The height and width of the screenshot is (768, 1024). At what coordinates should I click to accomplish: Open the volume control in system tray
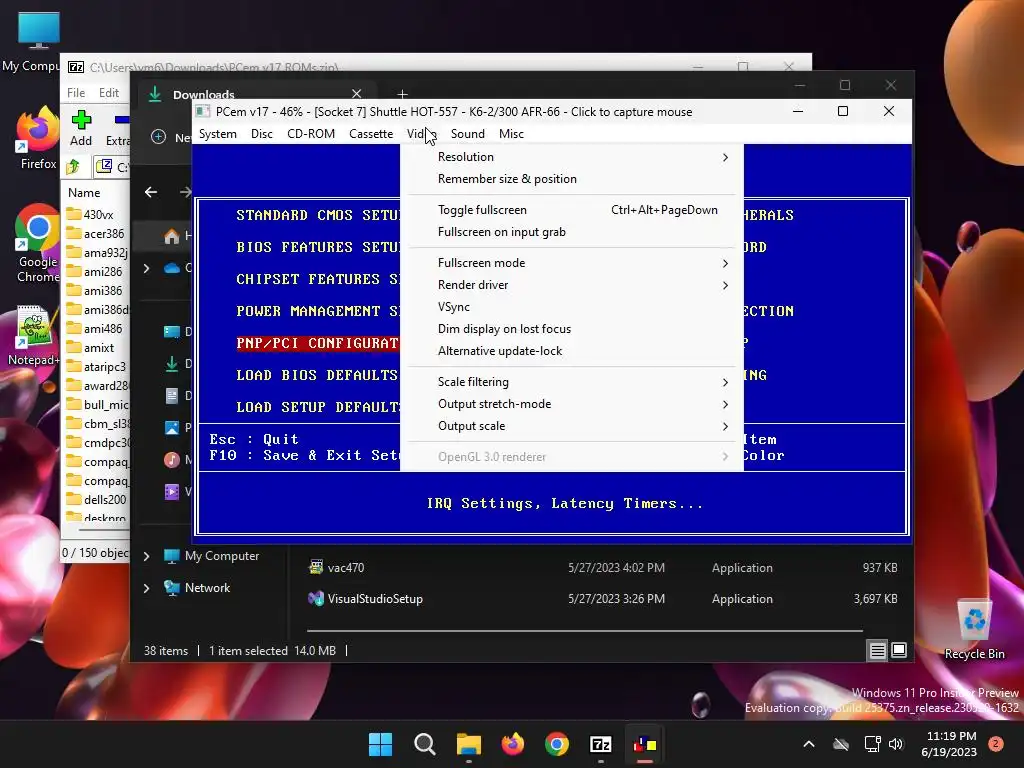(896, 744)
